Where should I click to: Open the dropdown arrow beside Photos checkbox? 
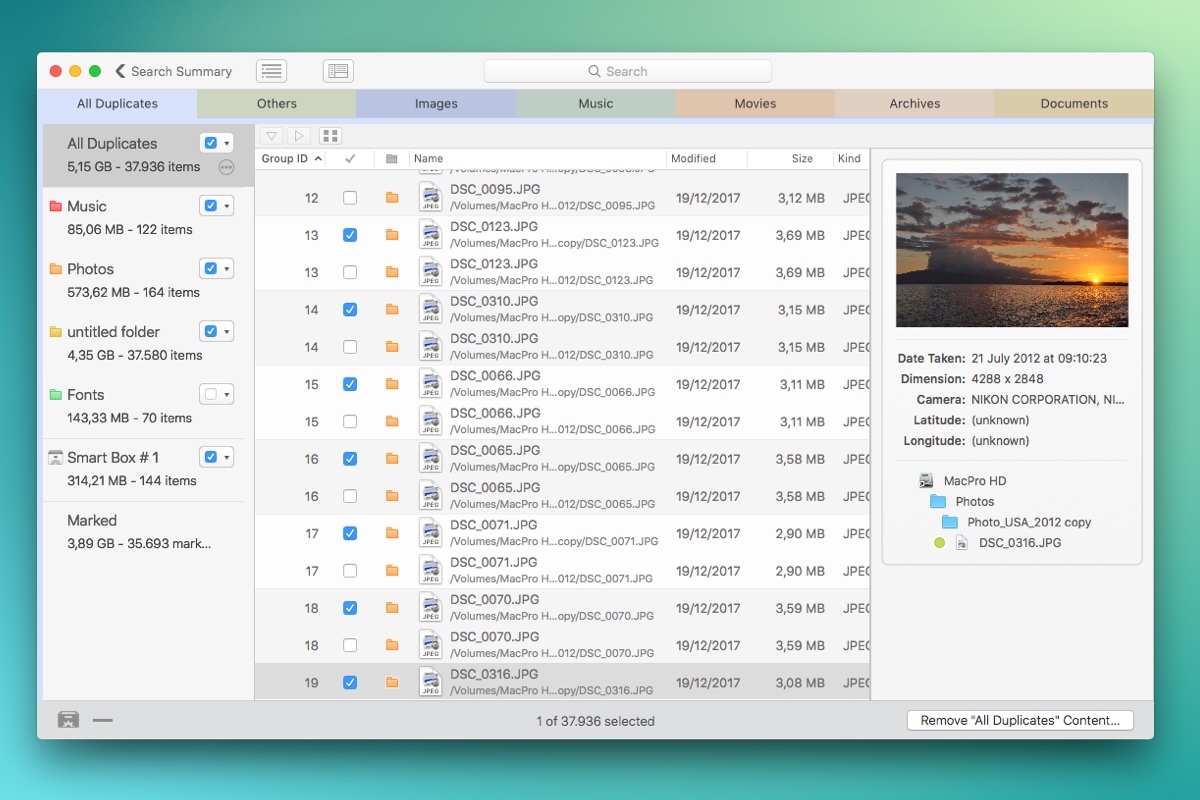coord(227,269)
